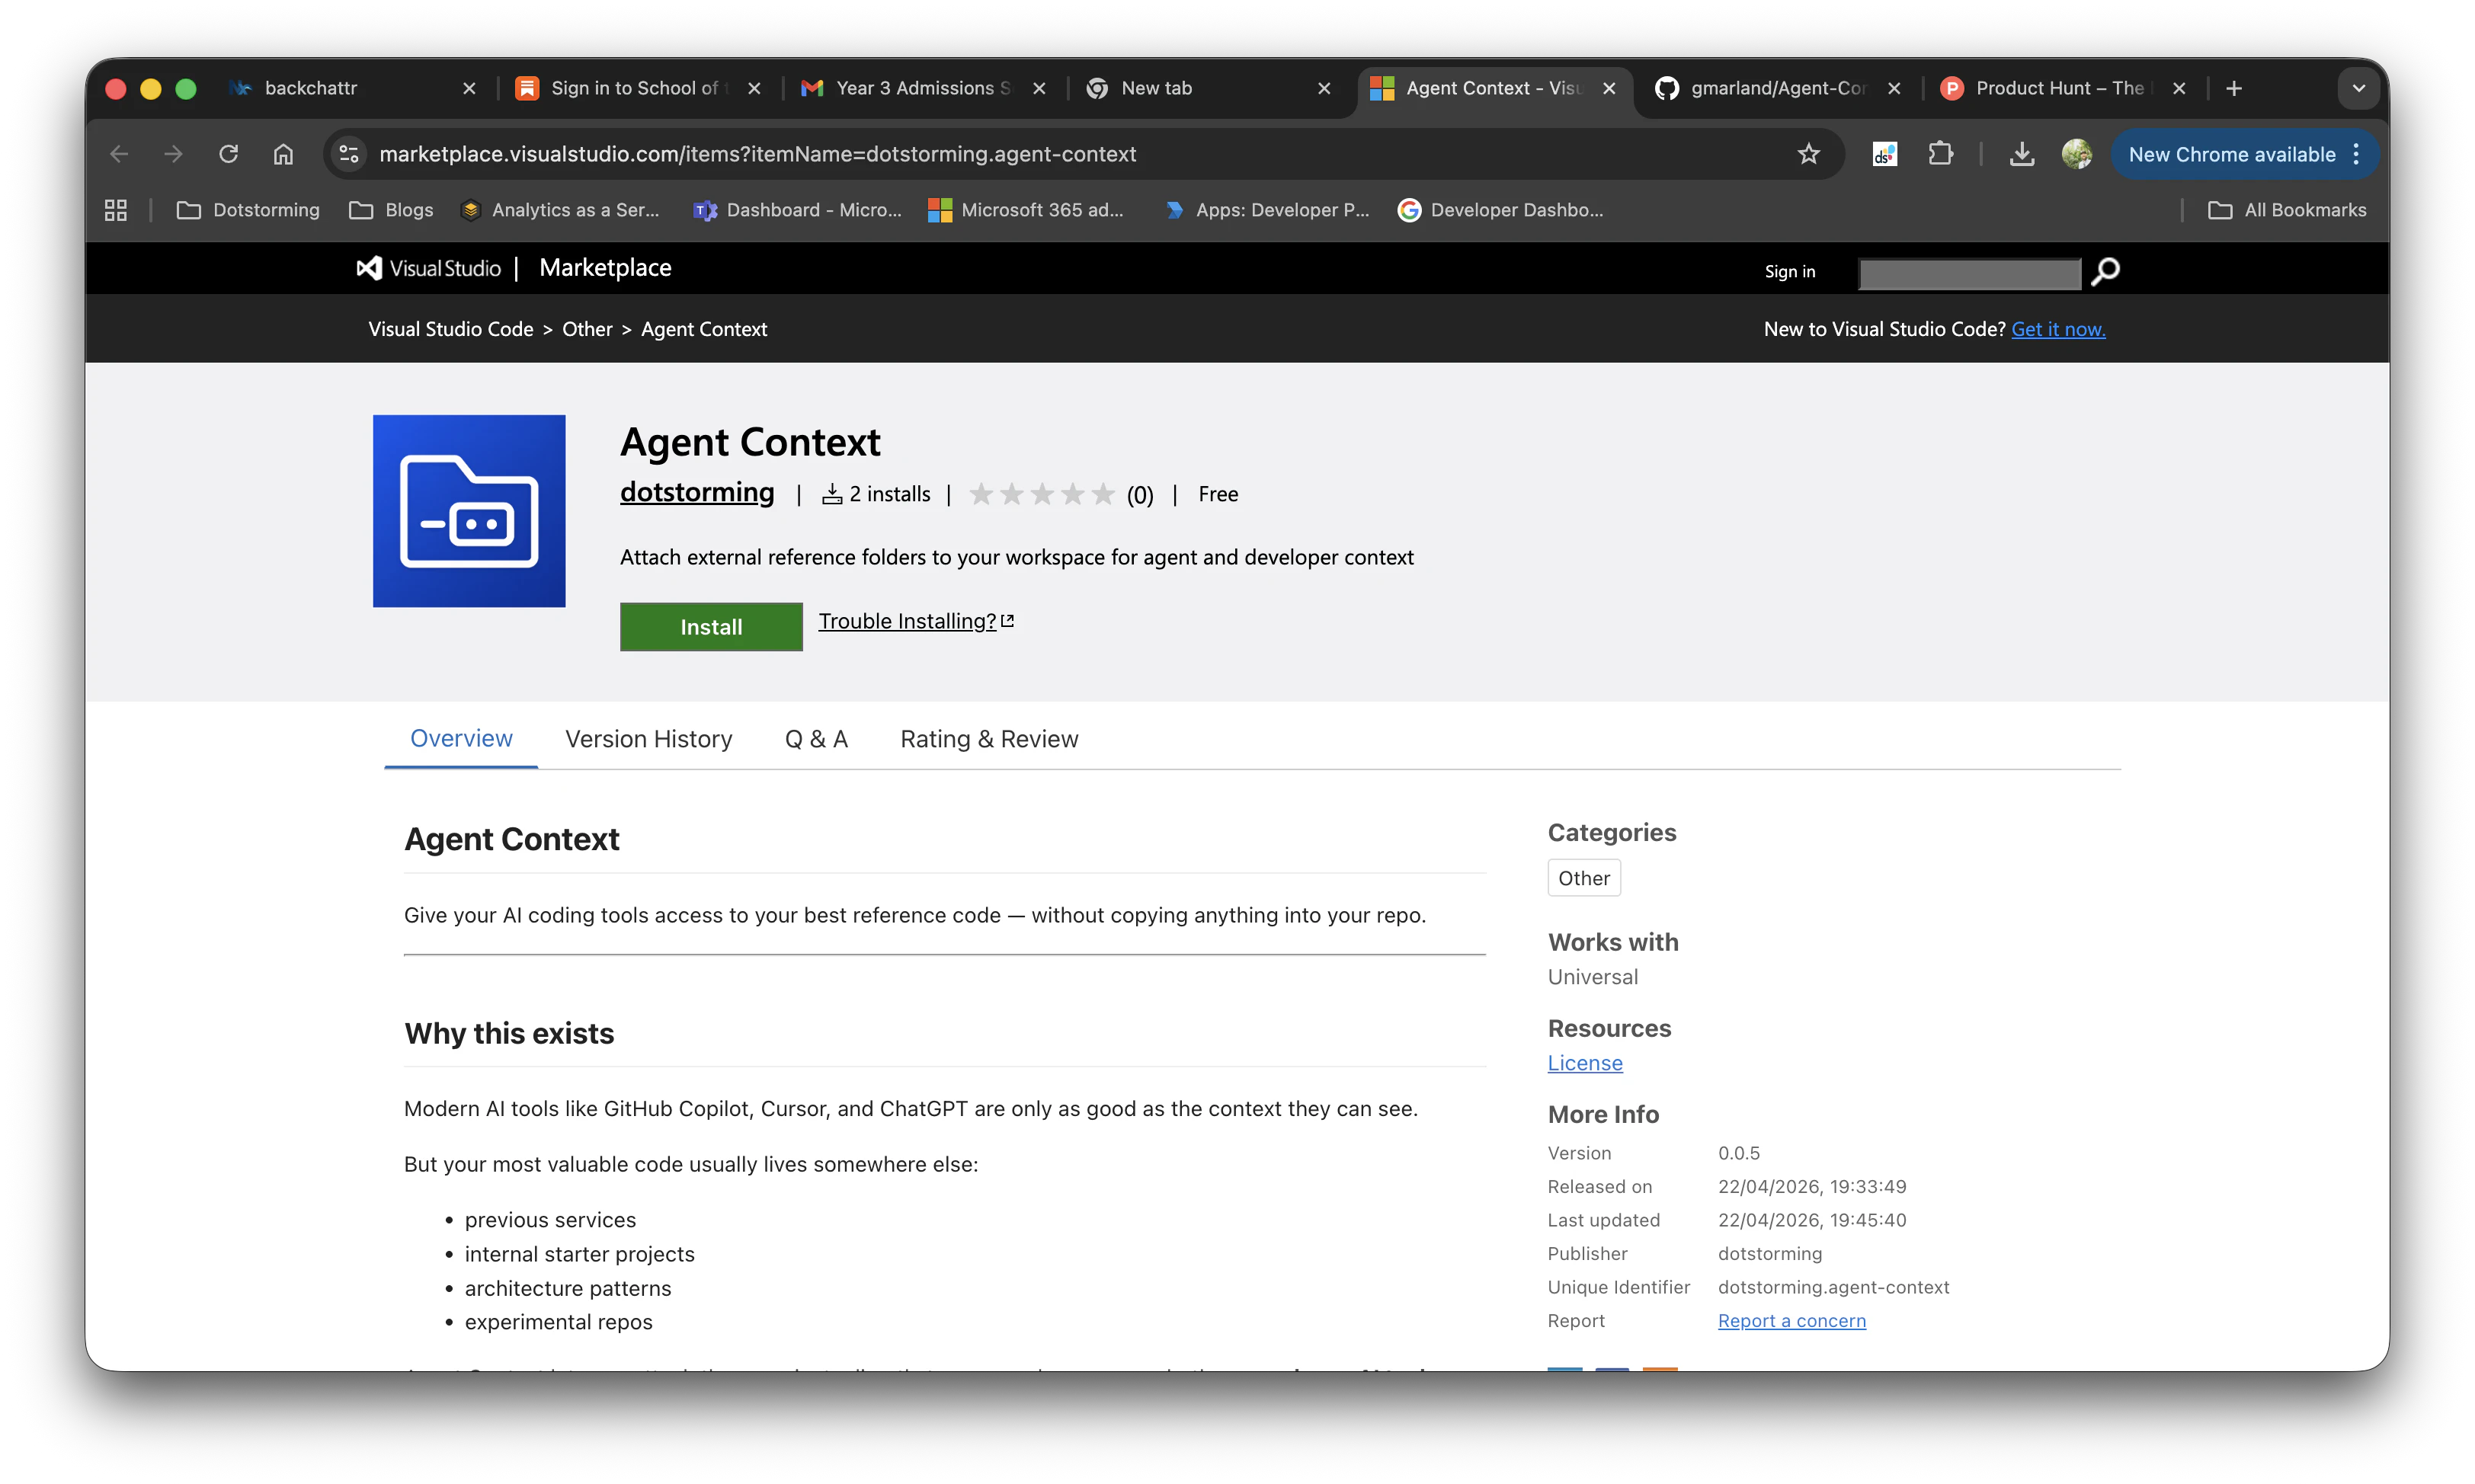Click the back navigation arrow
Image resolution: width=2475 pixels, height=1484 pixels.
click(x=118, y=153)
